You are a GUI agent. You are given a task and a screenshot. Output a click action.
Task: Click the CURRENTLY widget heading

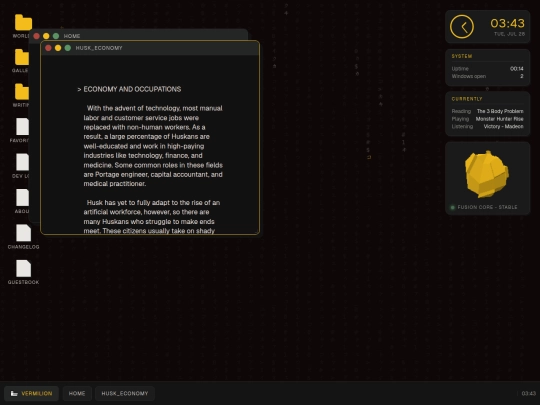(x=467, y=99)
